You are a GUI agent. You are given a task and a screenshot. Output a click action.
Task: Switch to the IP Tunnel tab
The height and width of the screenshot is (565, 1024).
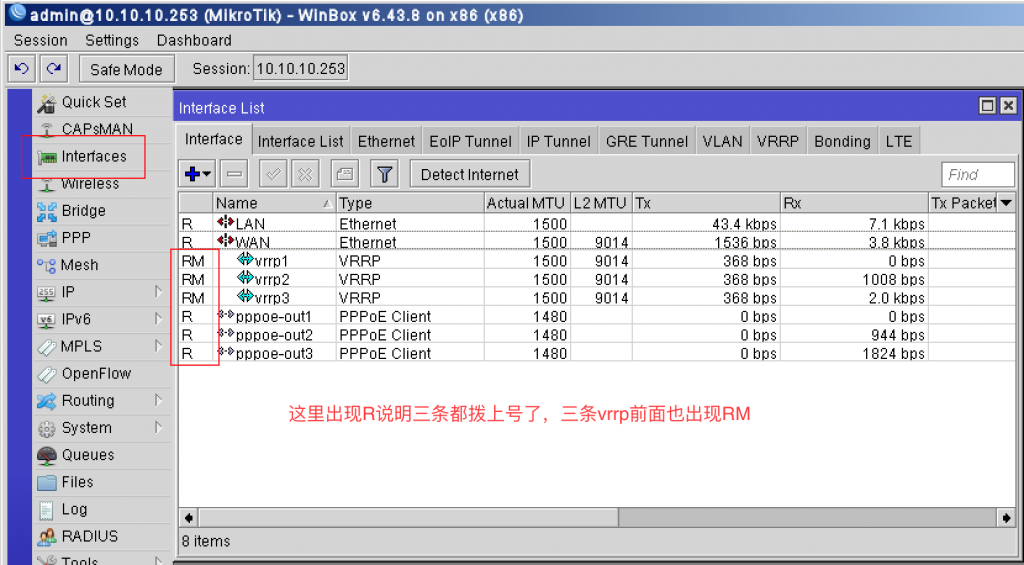click(x=558, y=141)
